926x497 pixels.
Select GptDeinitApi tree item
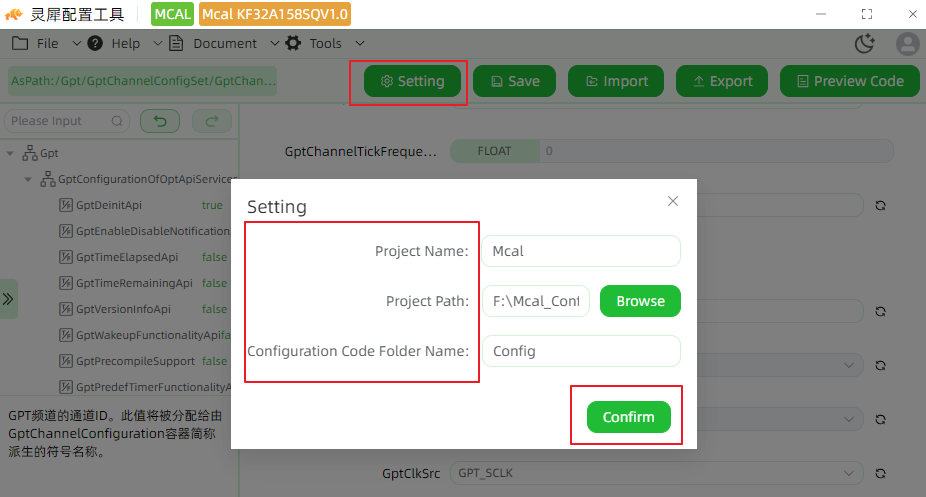point(109,205)
